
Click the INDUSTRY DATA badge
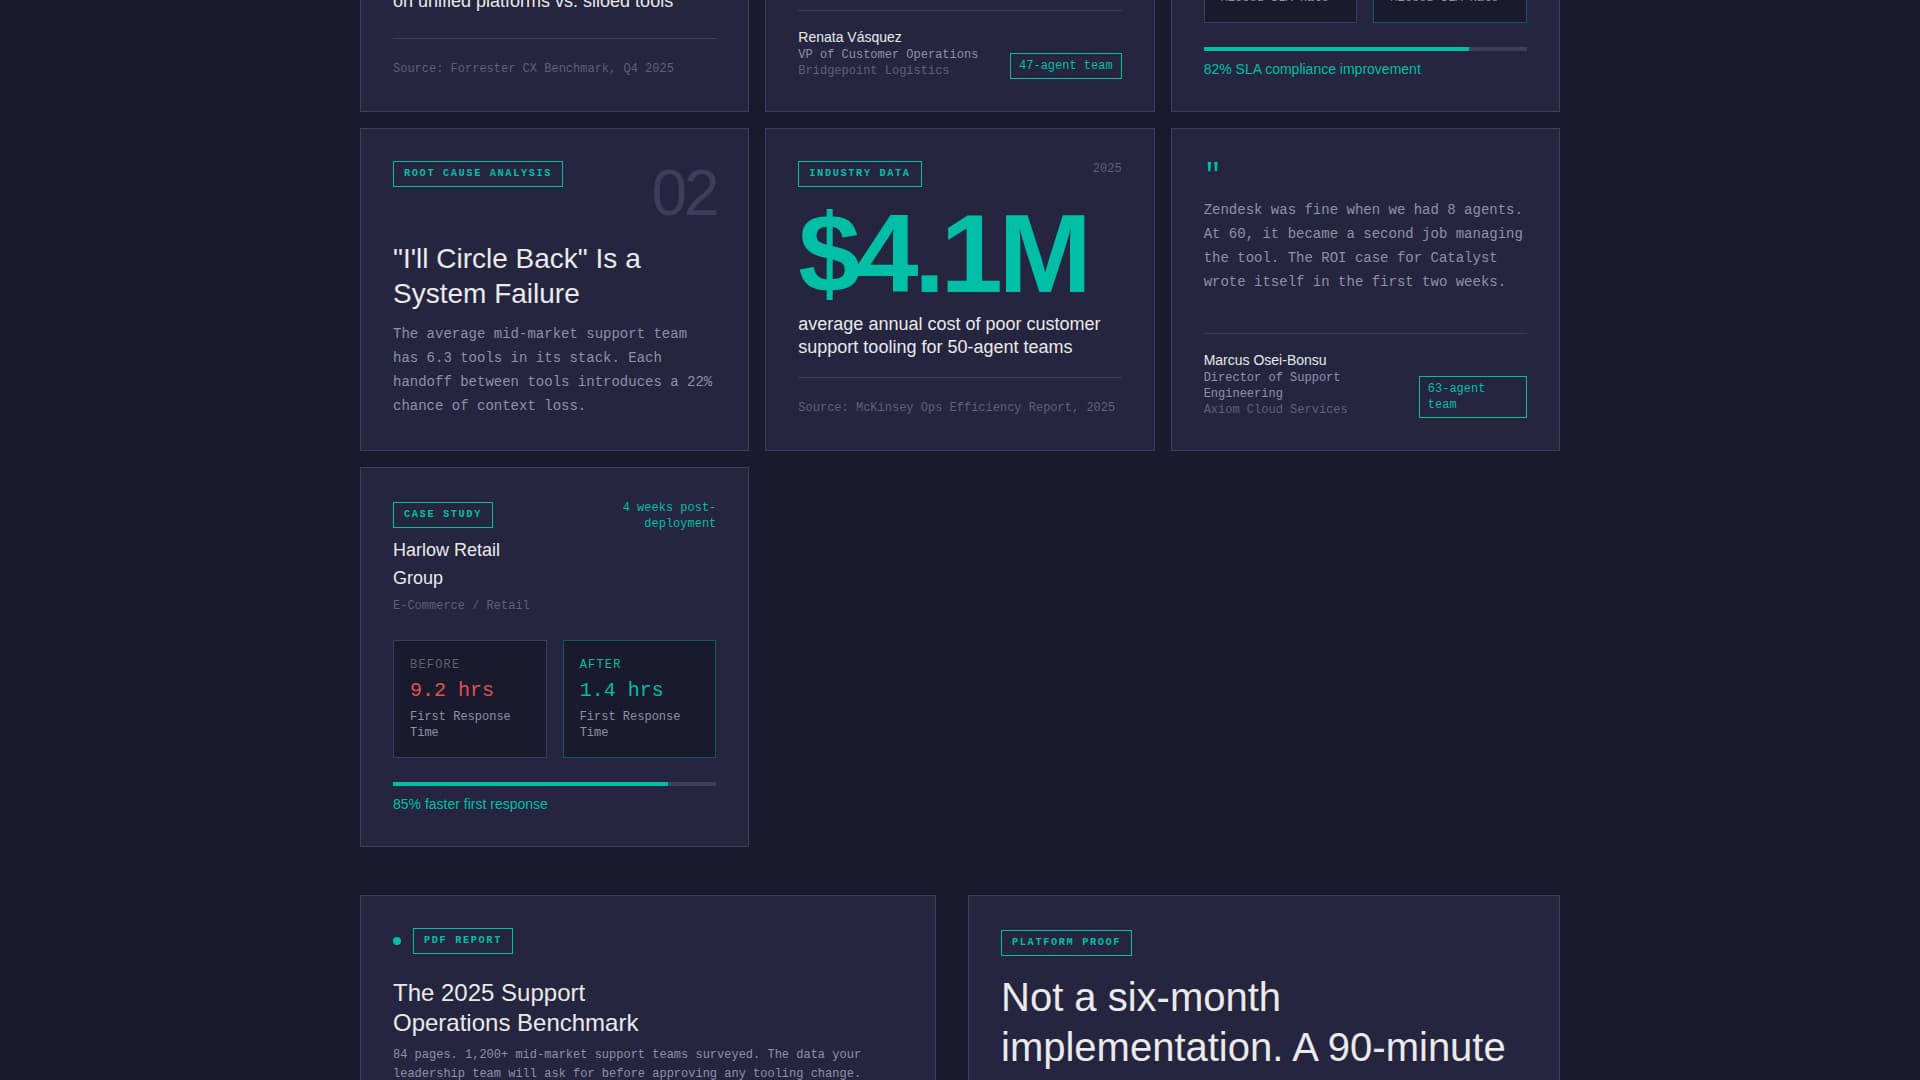(x=859, y=173)
